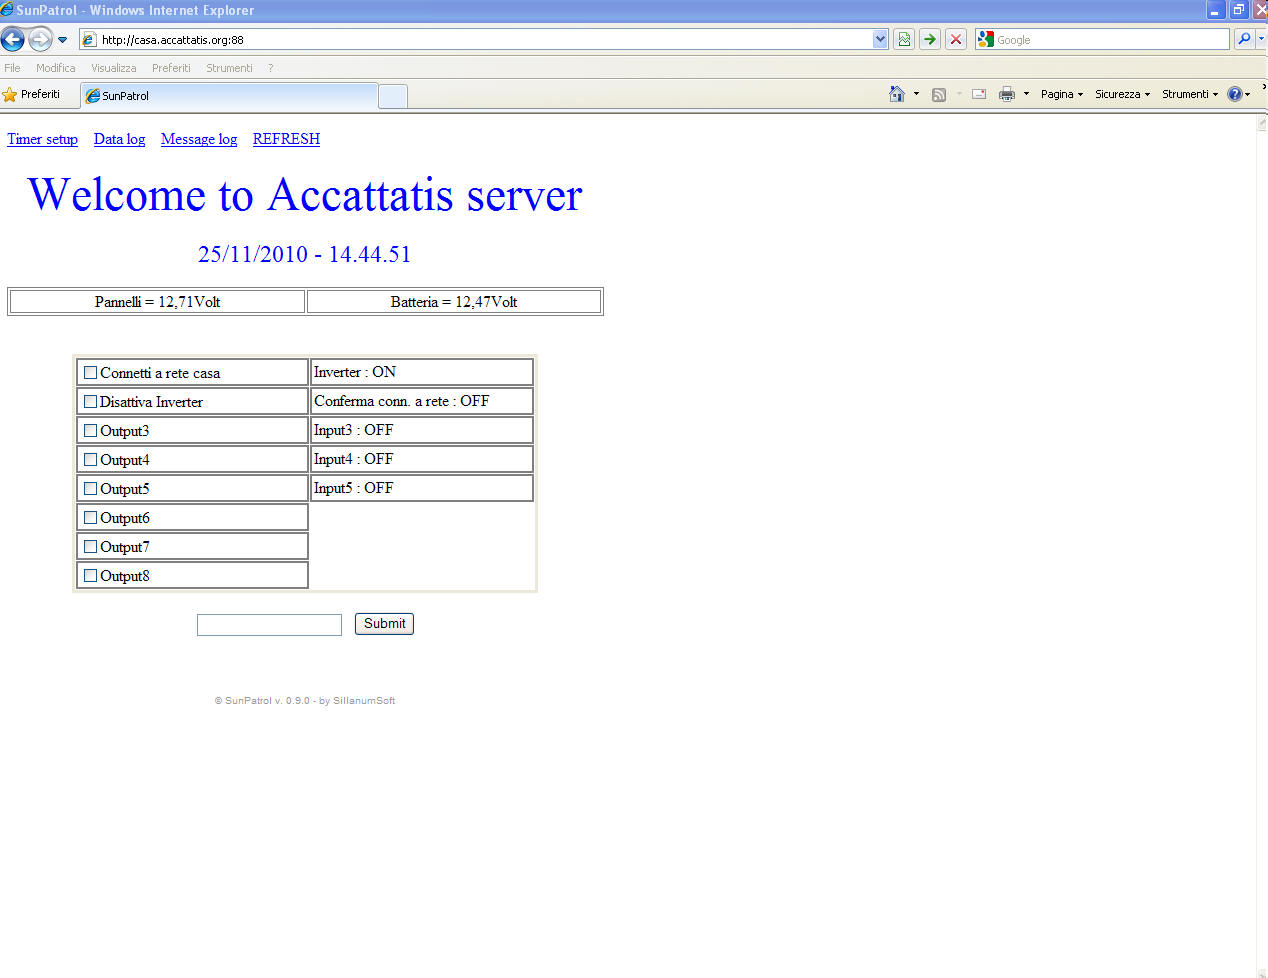Open the Data log link
Viewport: 1268px width, 978px height.
point(119,139)
